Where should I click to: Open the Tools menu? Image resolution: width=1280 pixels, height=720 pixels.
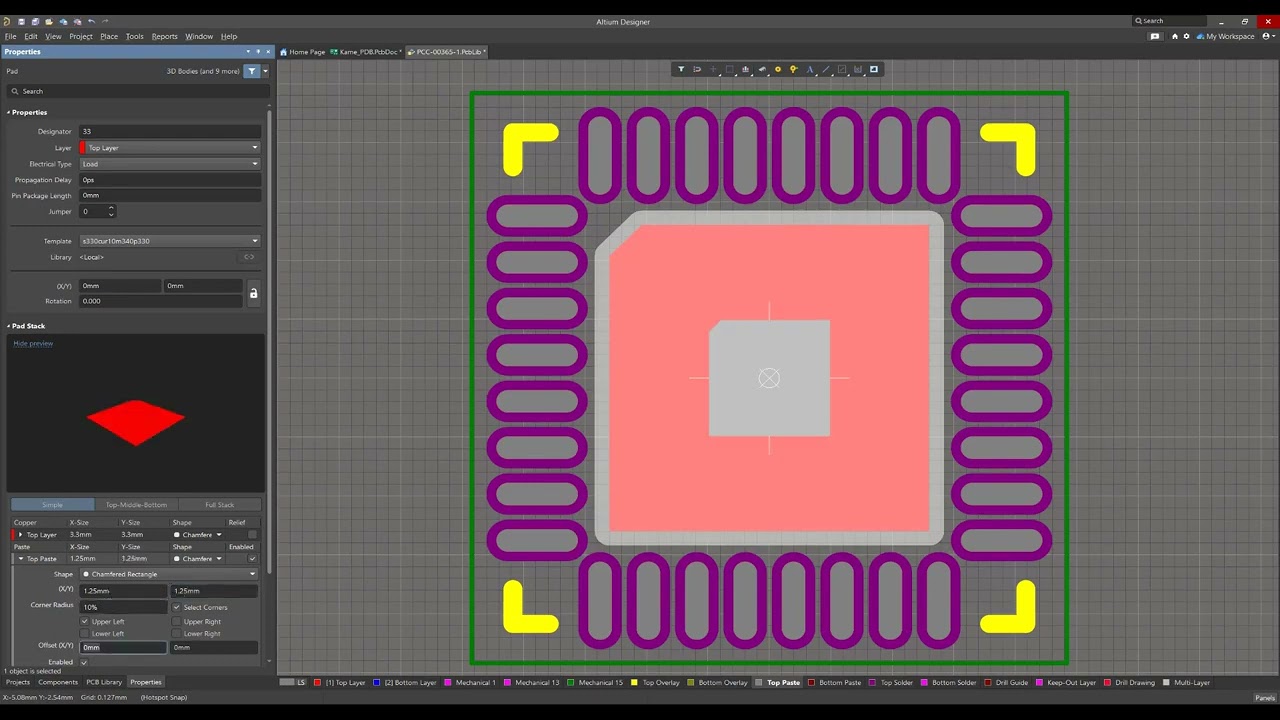pyautogui.click(x=134, y=36)
